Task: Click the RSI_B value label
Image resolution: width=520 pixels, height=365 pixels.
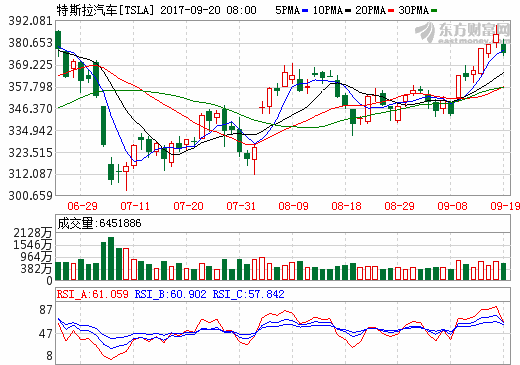Action: point(170,294)
